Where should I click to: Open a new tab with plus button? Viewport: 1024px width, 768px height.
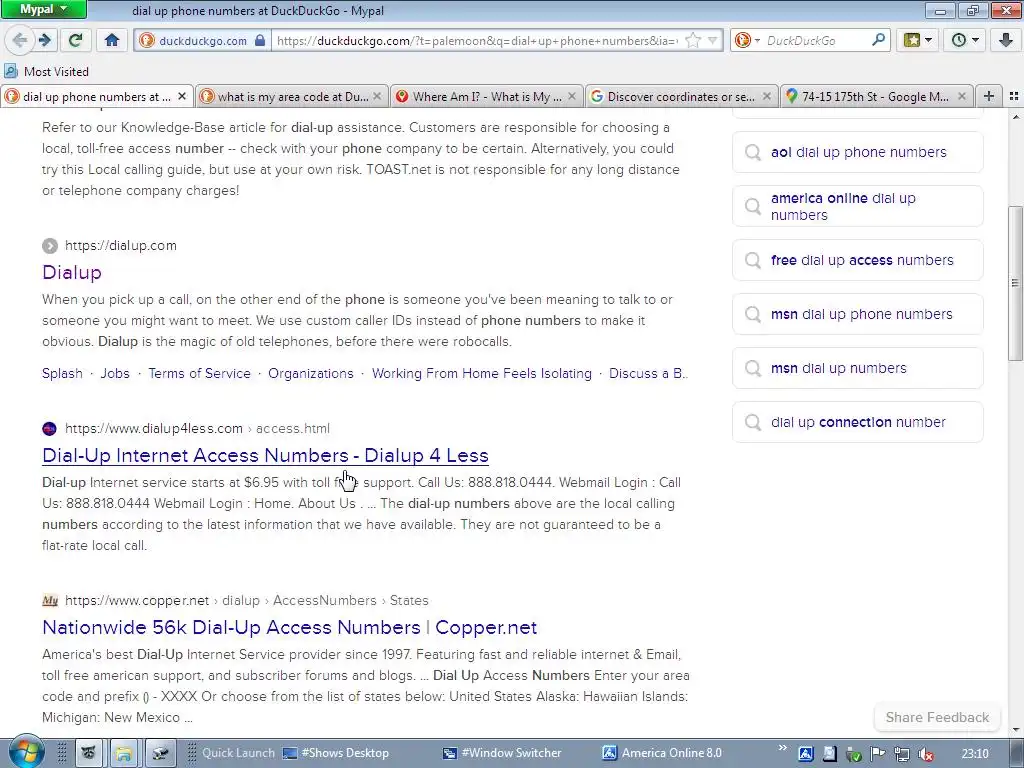(989, 97)
